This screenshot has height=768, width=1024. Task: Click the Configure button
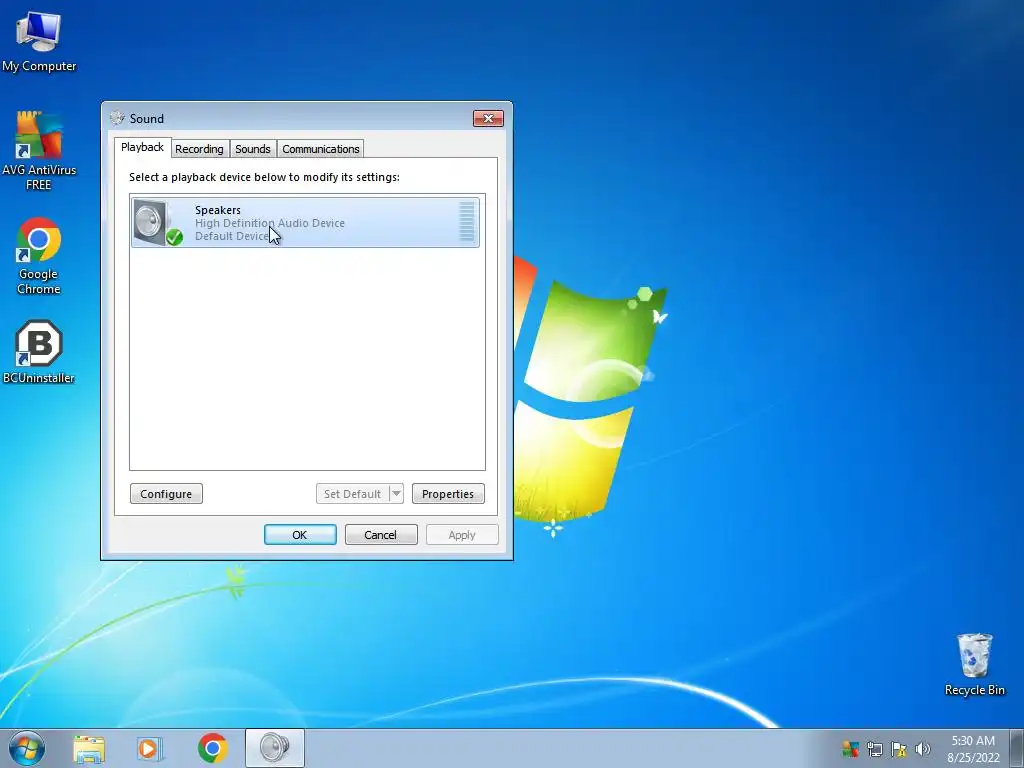(x=167, y=494)
